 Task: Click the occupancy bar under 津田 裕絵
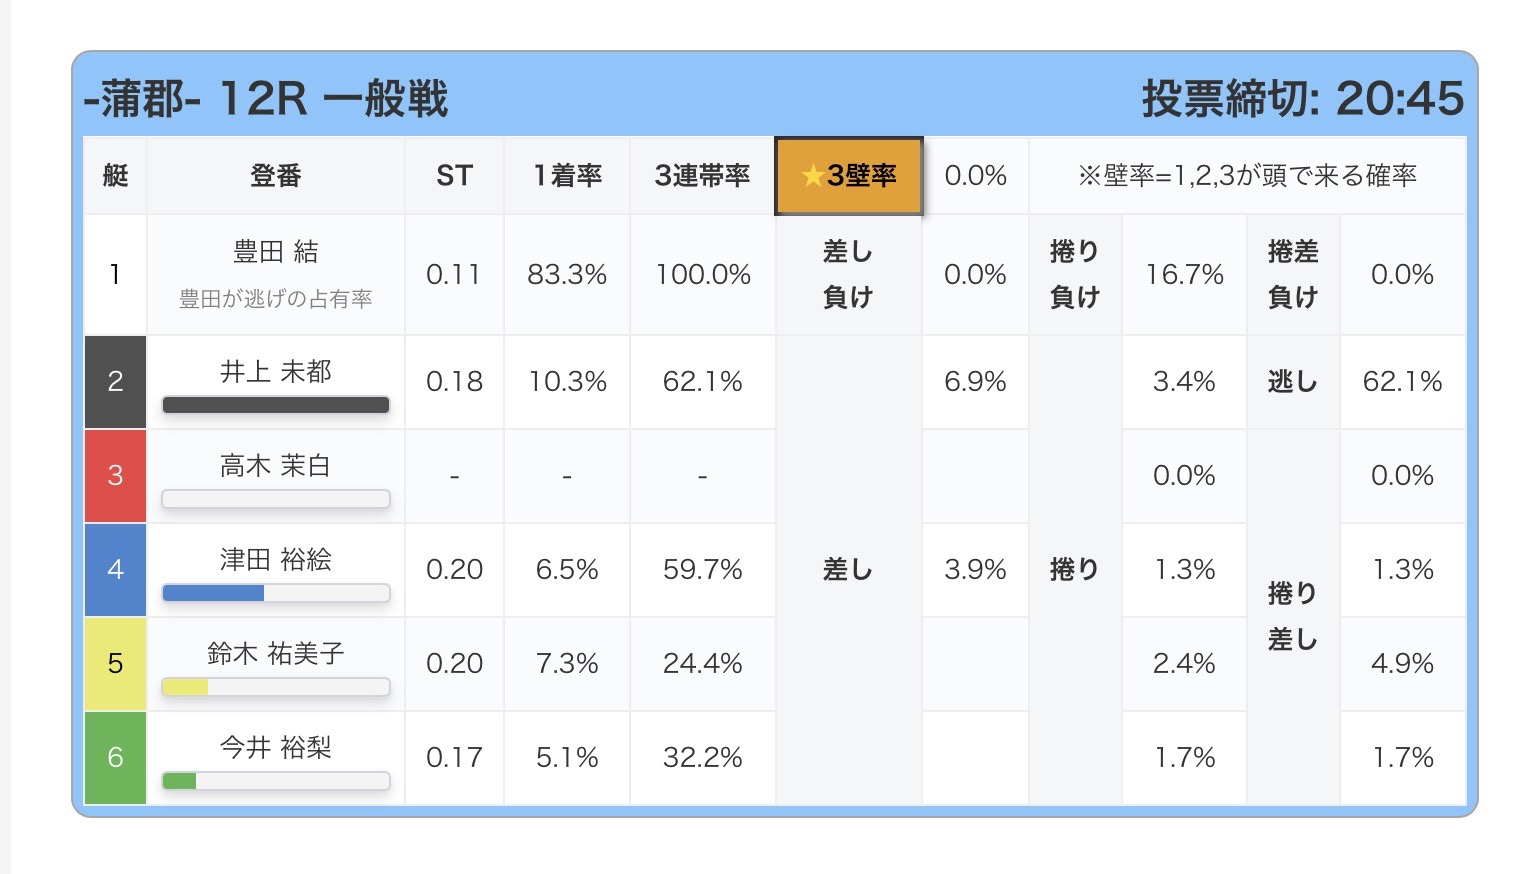coord(275,593)
